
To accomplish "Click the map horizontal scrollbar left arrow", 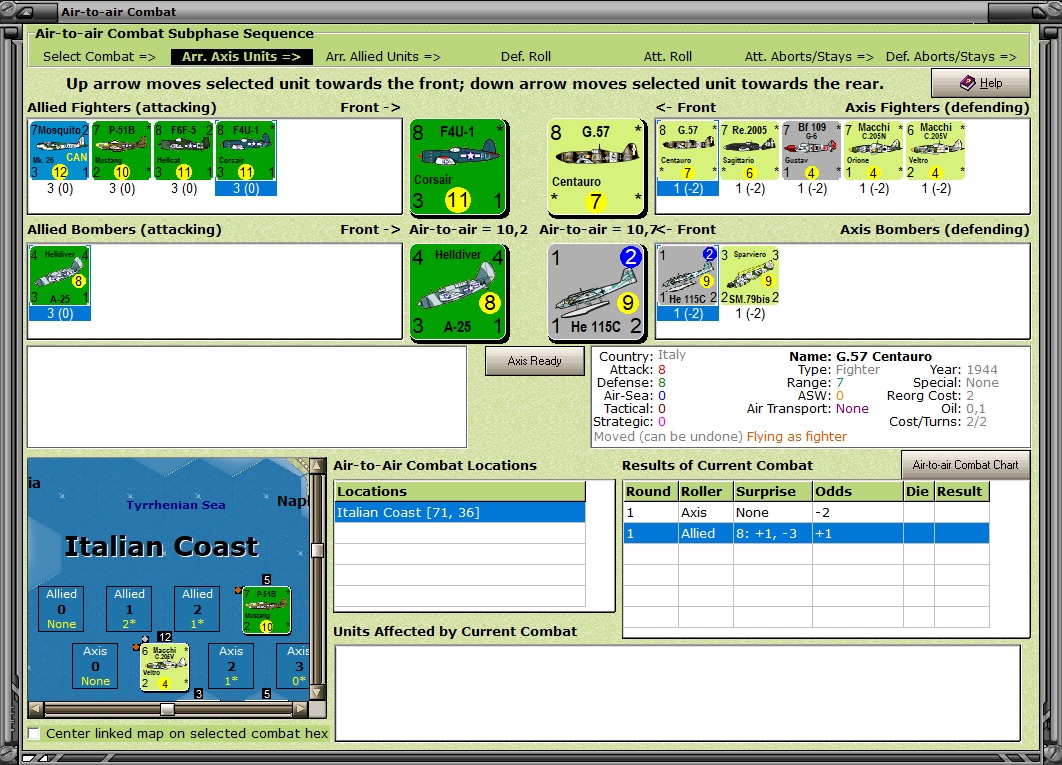I will click(36, 709).
